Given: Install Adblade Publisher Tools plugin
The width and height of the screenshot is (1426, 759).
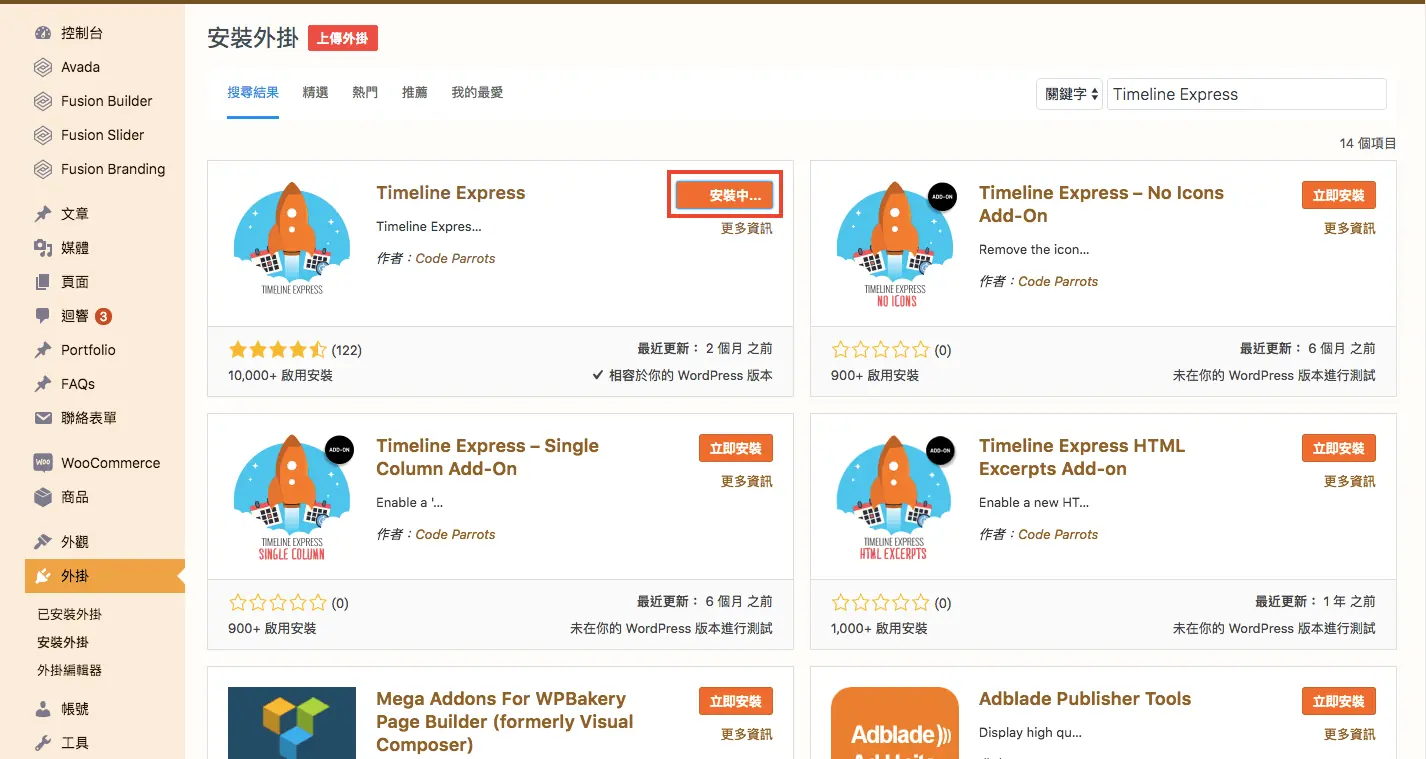Looking at the screenshot, I should (1339, 702).
